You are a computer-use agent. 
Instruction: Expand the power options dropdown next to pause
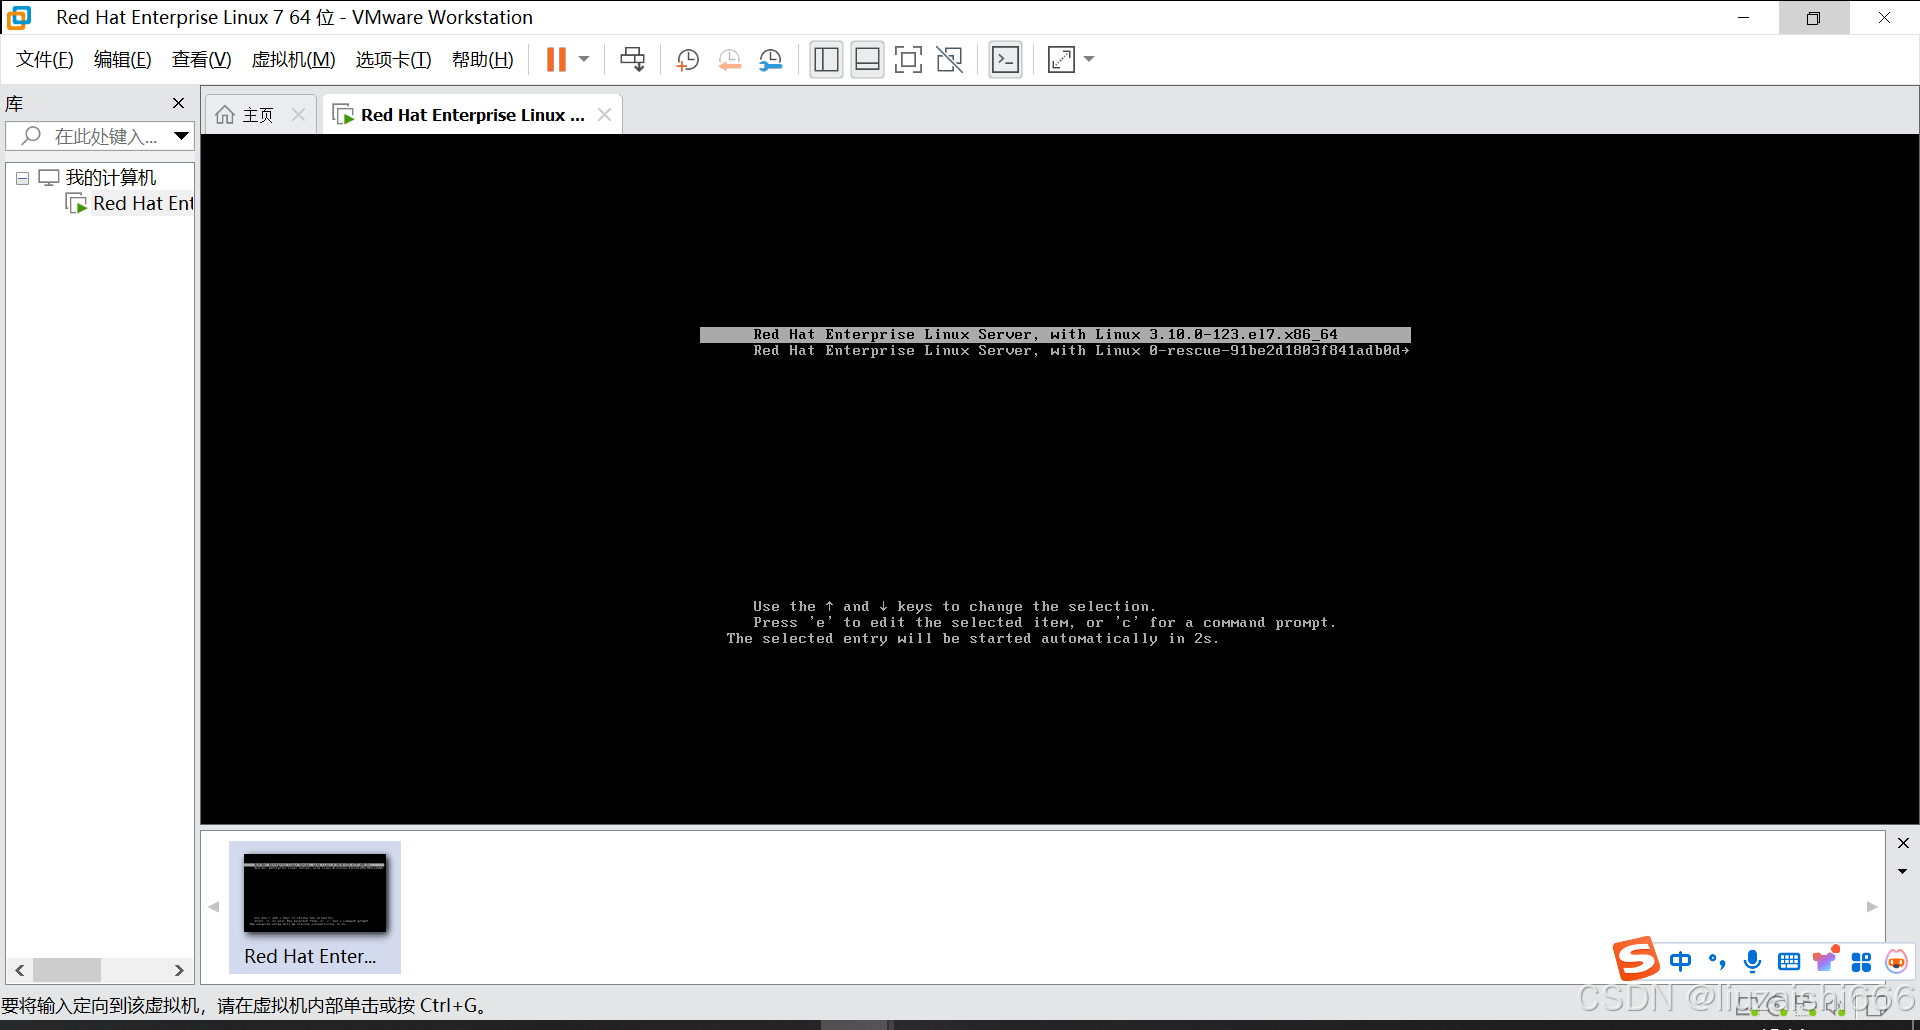[x=584, y=60]
